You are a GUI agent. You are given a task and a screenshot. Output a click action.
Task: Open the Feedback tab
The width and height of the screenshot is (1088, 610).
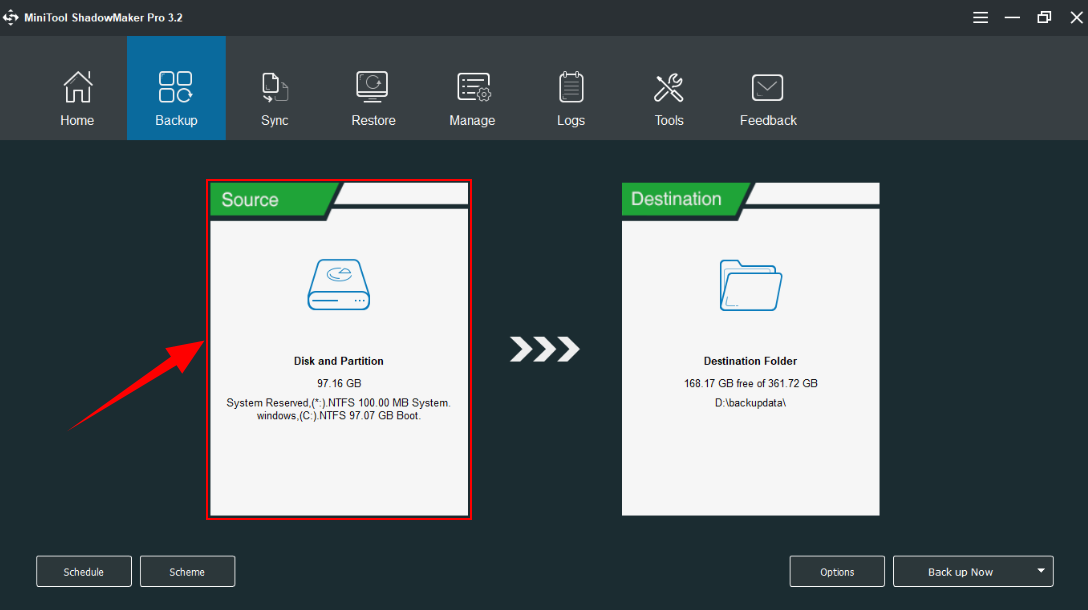[768, 88]
